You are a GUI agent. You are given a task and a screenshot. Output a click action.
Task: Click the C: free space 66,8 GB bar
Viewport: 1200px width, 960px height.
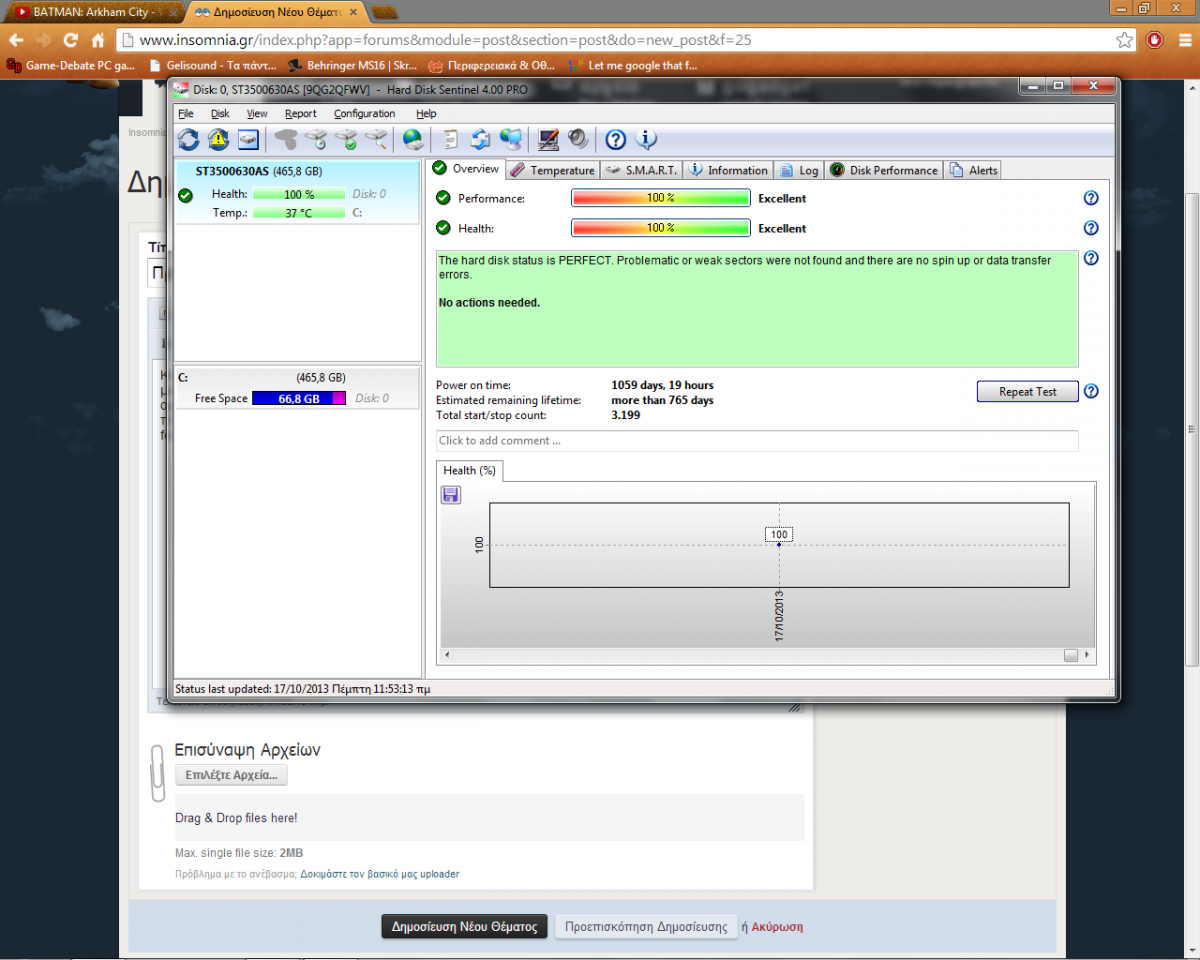pyautogui.click(x=299, y=398)
